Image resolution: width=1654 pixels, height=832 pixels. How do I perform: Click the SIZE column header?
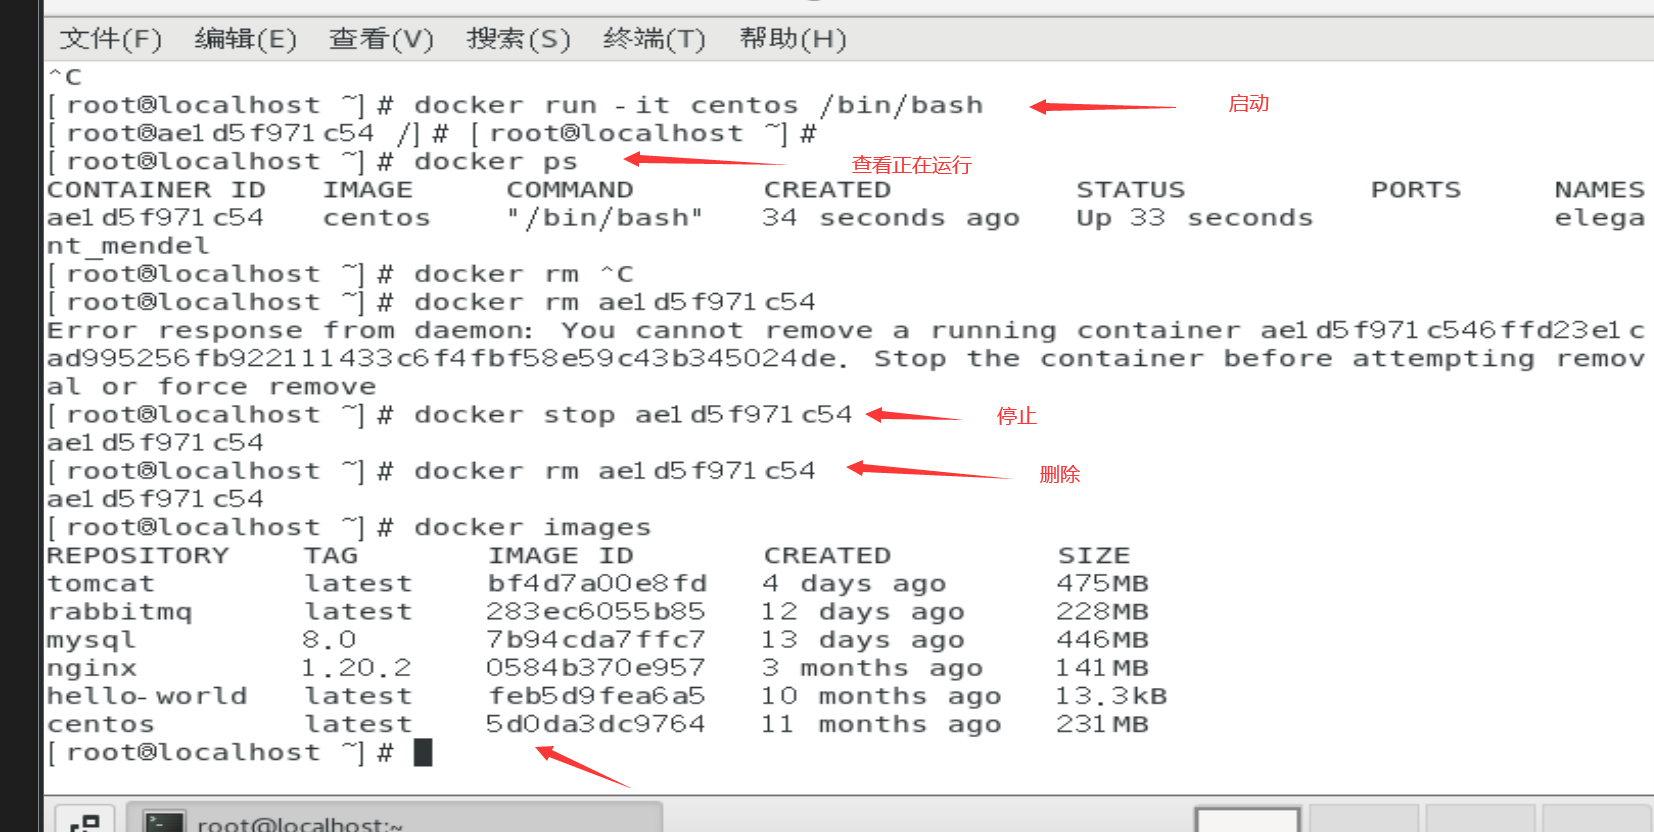pyautogui.click(x=1094, y=556)
